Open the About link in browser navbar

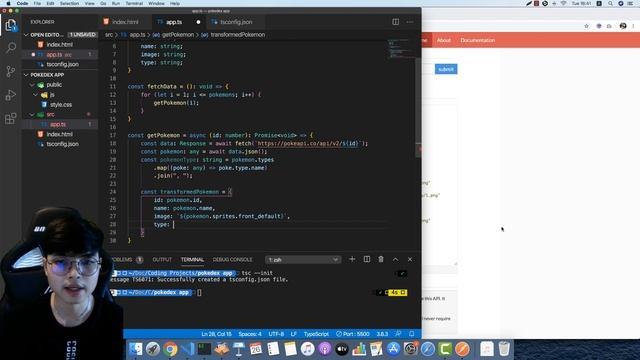click(444, 40)
